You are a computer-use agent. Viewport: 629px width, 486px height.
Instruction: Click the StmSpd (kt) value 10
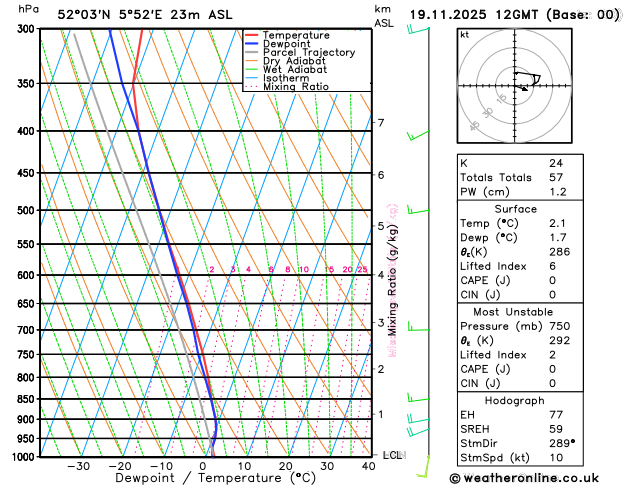(x=556, y=458)
